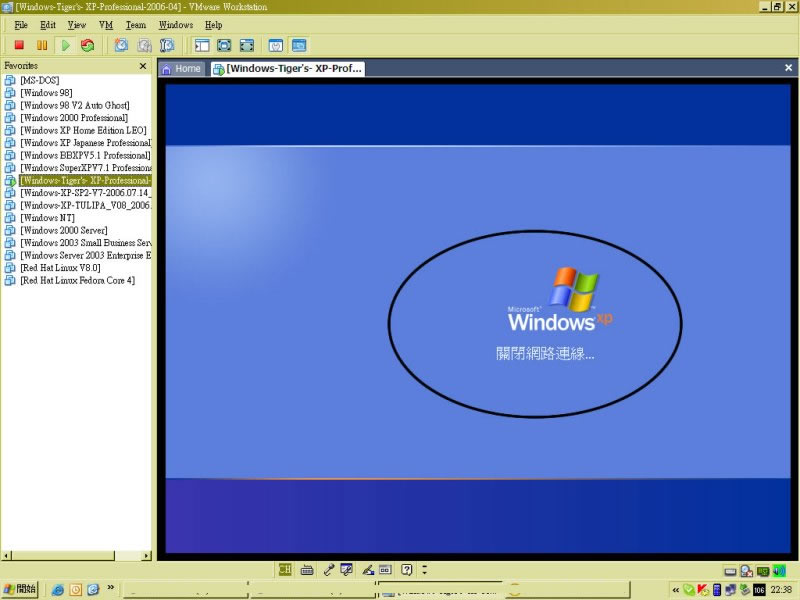
Task: Select the Windows-Tiger's XP-Prof tab
Action: tap(288, 69)
